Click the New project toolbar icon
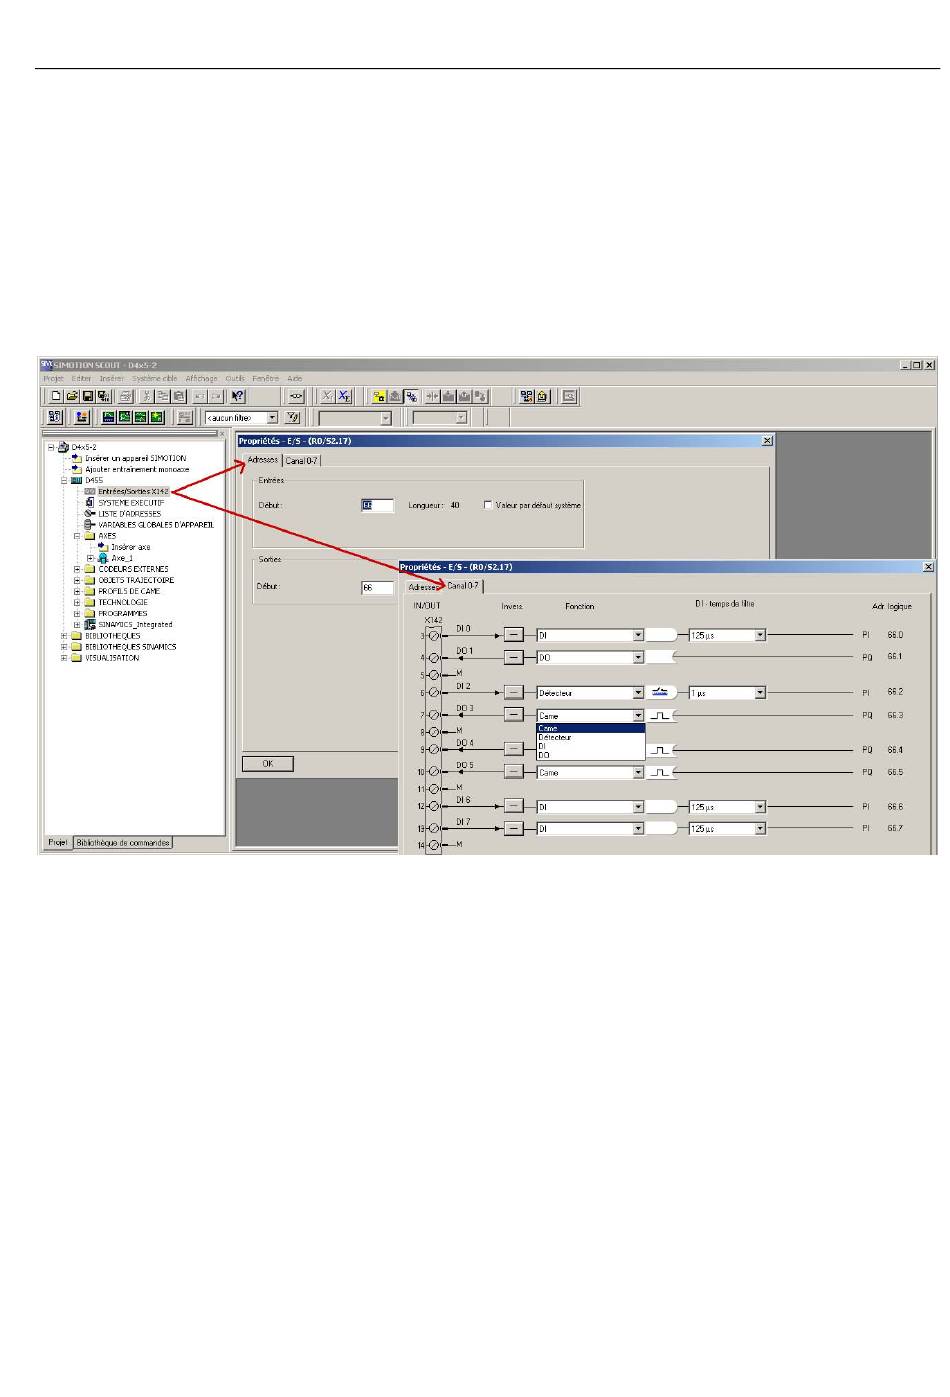 pyautogui.click(x=57, y=397)
